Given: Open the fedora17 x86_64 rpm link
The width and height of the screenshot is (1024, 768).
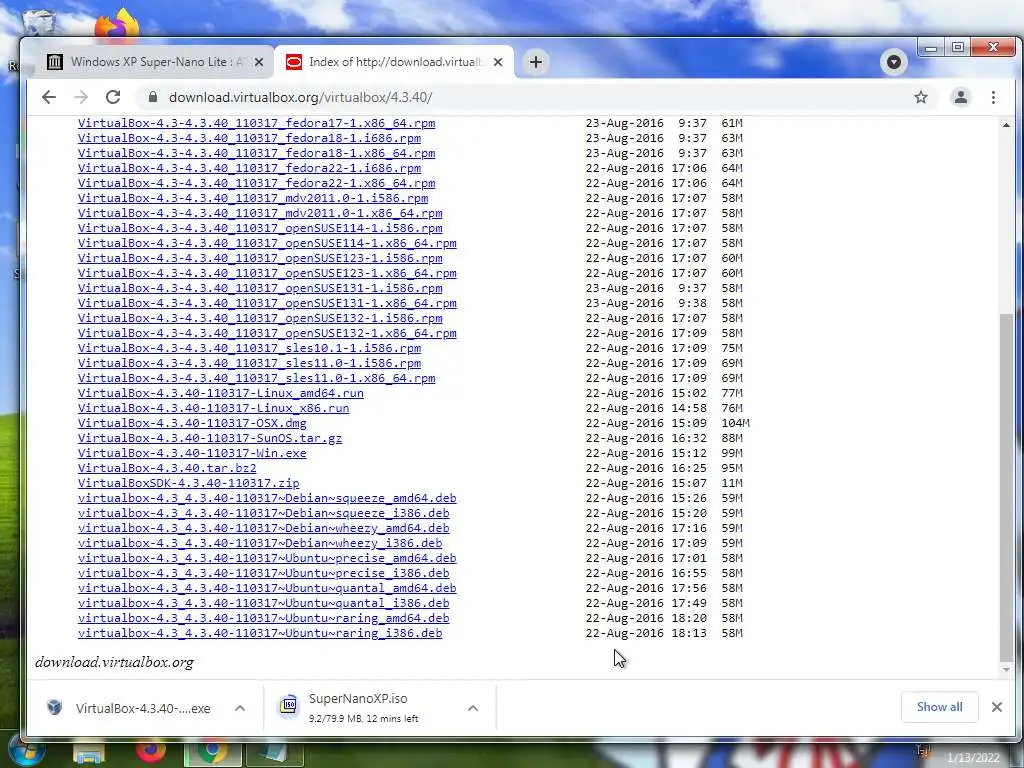Looking at the screenshot, I should [257, 123].
